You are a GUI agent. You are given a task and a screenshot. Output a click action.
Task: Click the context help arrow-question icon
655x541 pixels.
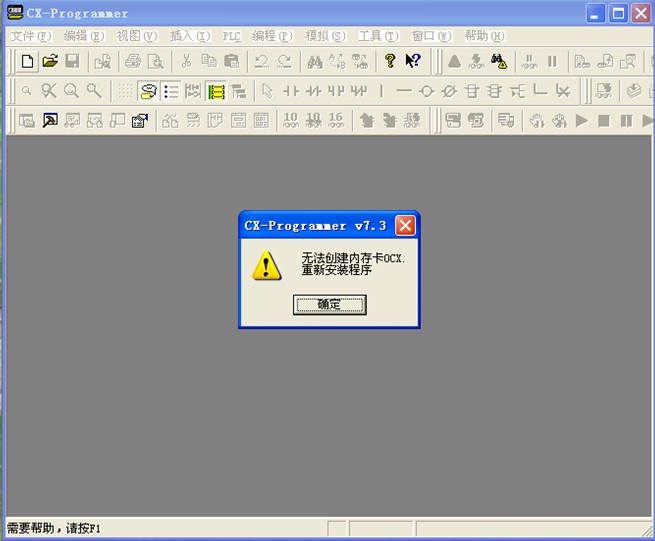click(x=413, y=61)
